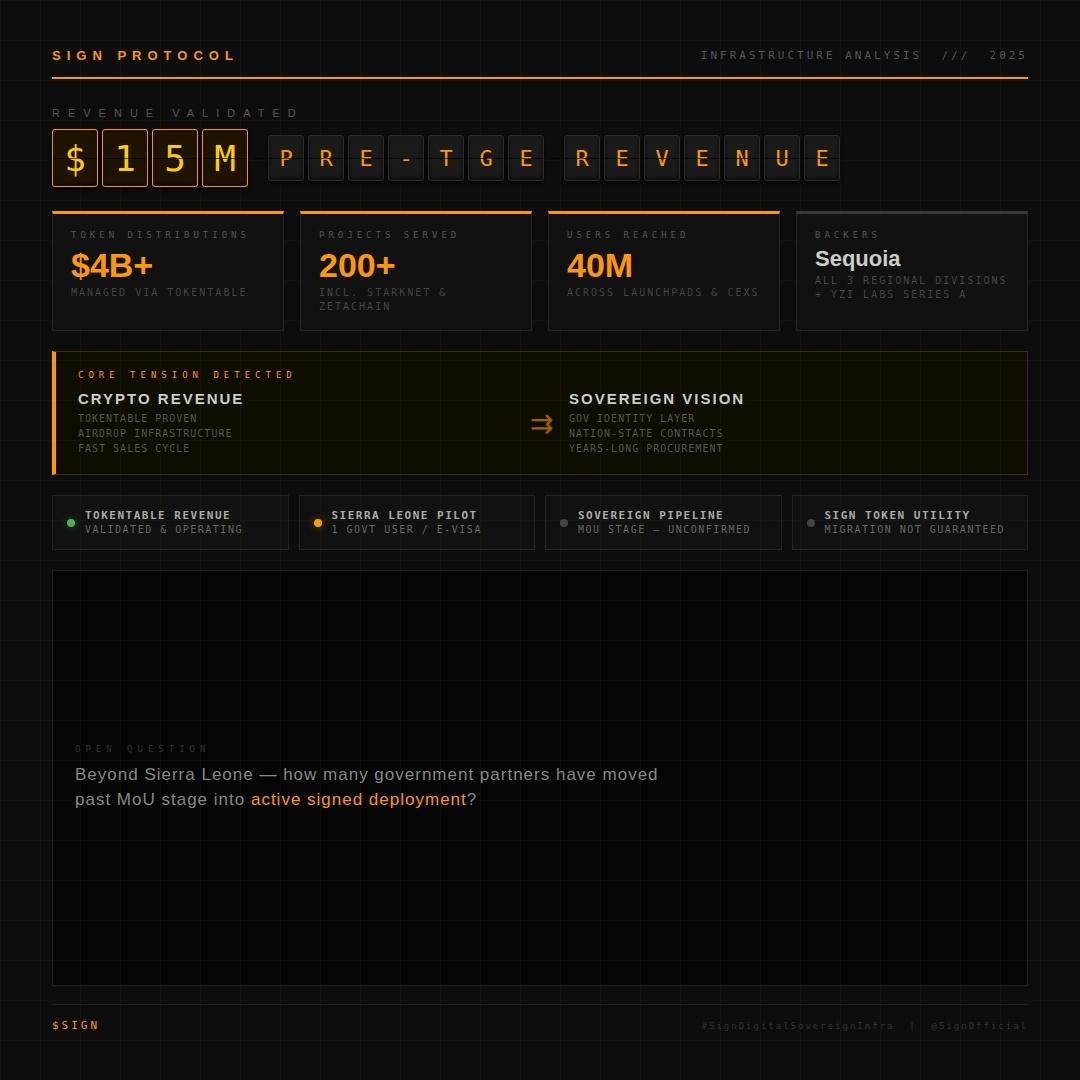Click AIRDROP INFRASTRUCTURE line
Viewport: 1080px width, 1080px height.
(x=155, y=433)
